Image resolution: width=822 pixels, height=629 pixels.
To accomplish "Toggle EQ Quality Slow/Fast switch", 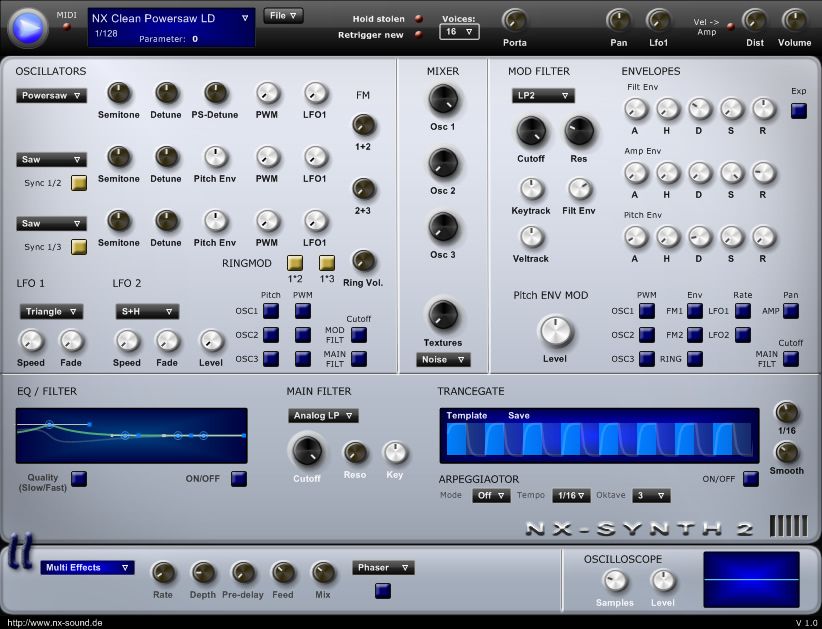I will click(x=79, y=479).
